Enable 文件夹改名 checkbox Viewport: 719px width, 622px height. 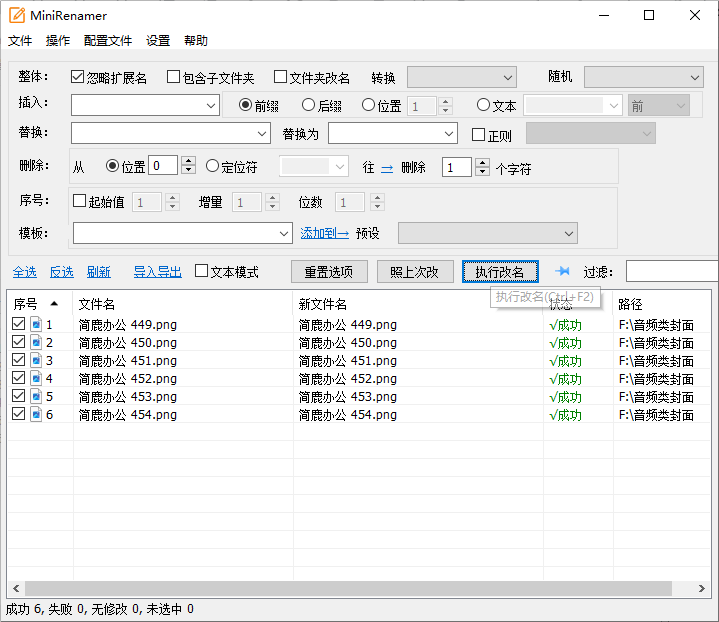(x=280, y=77)
